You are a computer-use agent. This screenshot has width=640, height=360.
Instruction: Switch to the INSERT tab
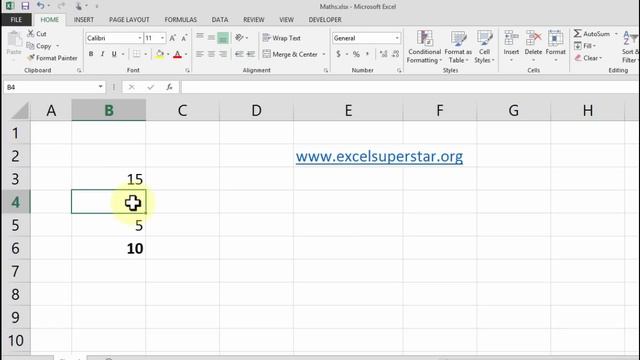pyautogui.click(x=84, y=20)
